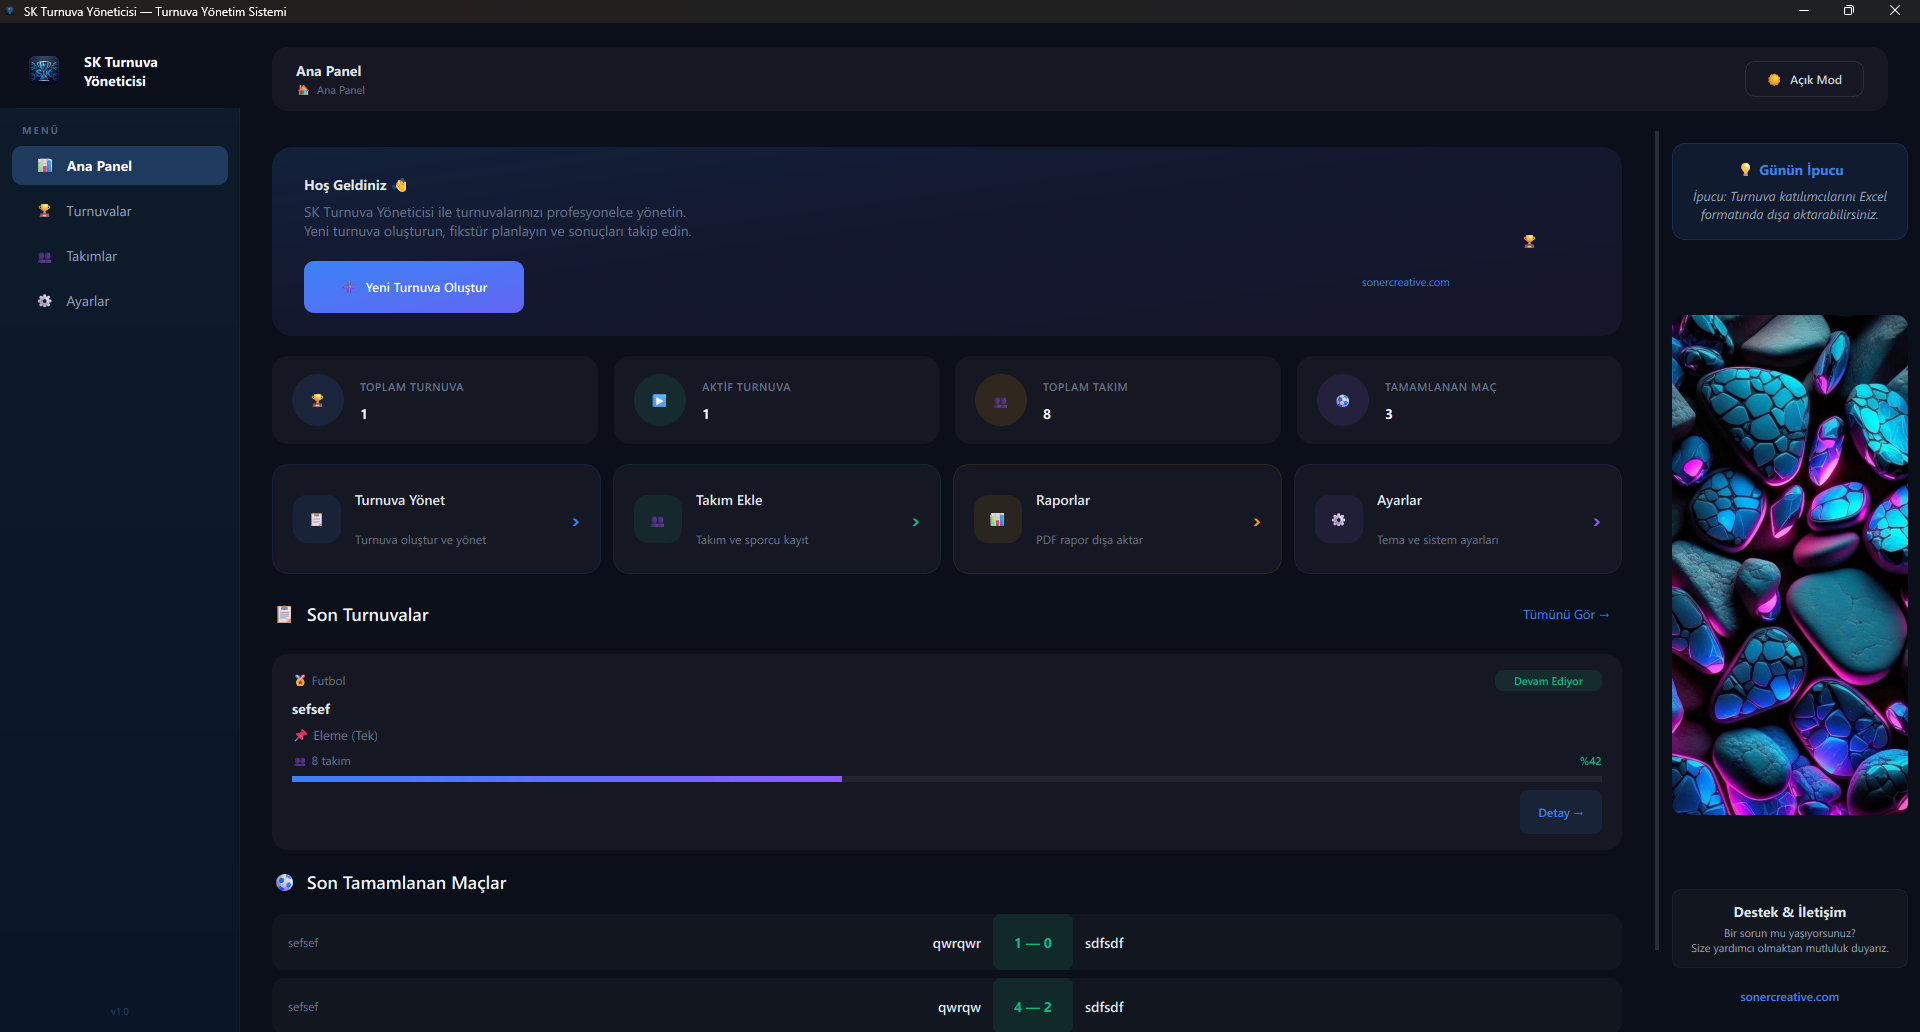Click the SK Turnuva Yöneticisi logo icon
The width and height of the screenshot is (1920, 1032).
(44, 70)
